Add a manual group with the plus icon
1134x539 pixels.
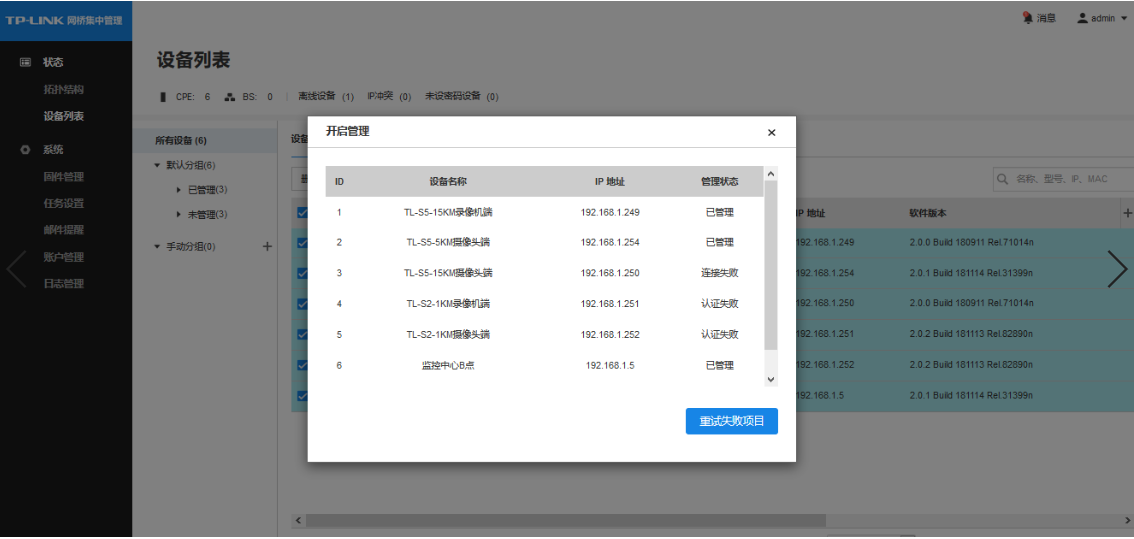tap(267, 246)
